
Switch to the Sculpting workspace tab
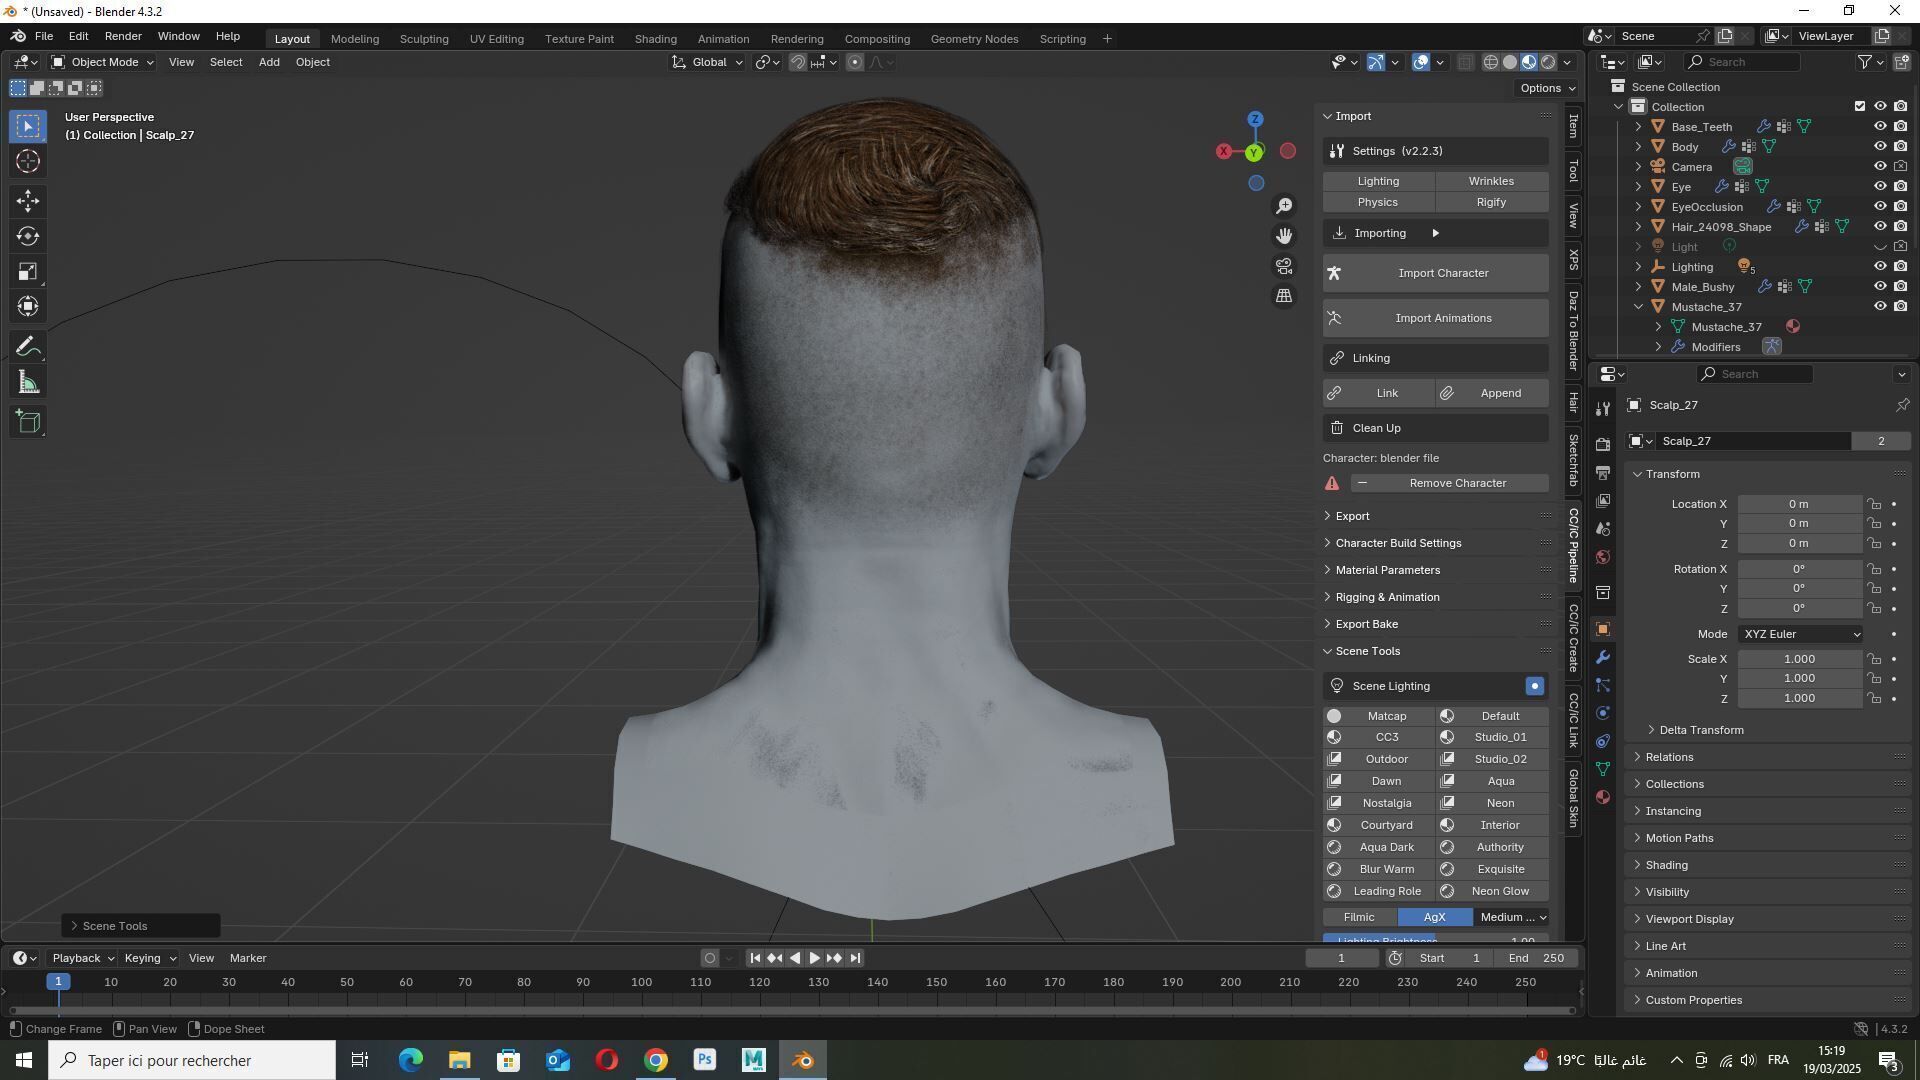coord(424,39)
